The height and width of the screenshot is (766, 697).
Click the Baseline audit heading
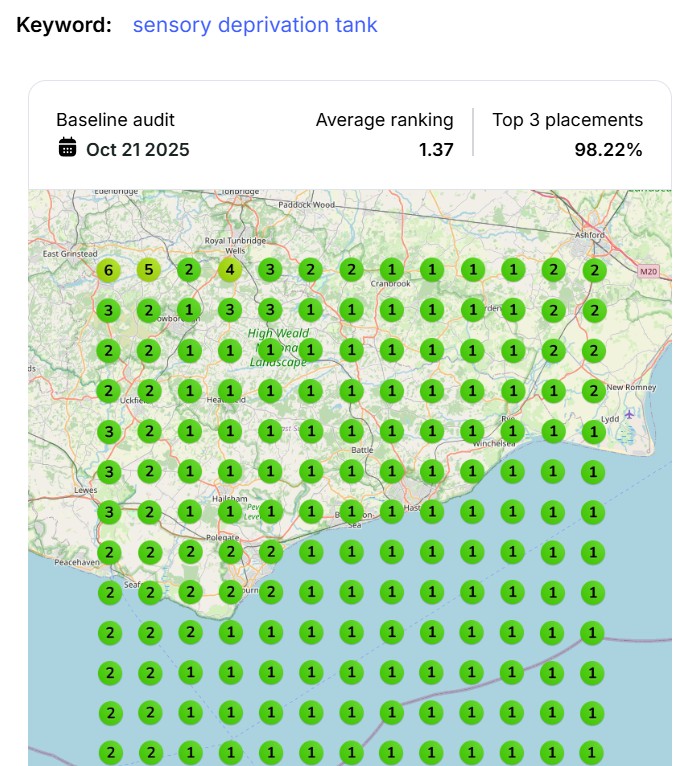coord(115,120)
